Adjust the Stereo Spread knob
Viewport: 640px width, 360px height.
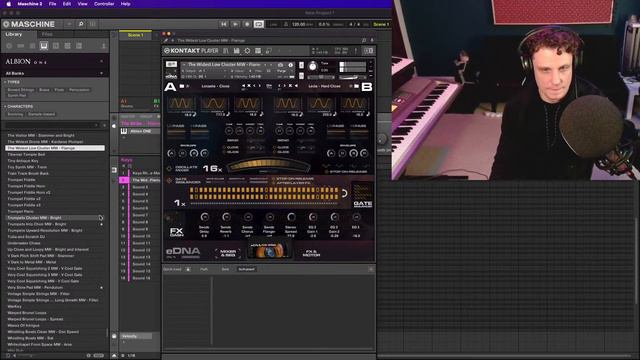point(291,217)
